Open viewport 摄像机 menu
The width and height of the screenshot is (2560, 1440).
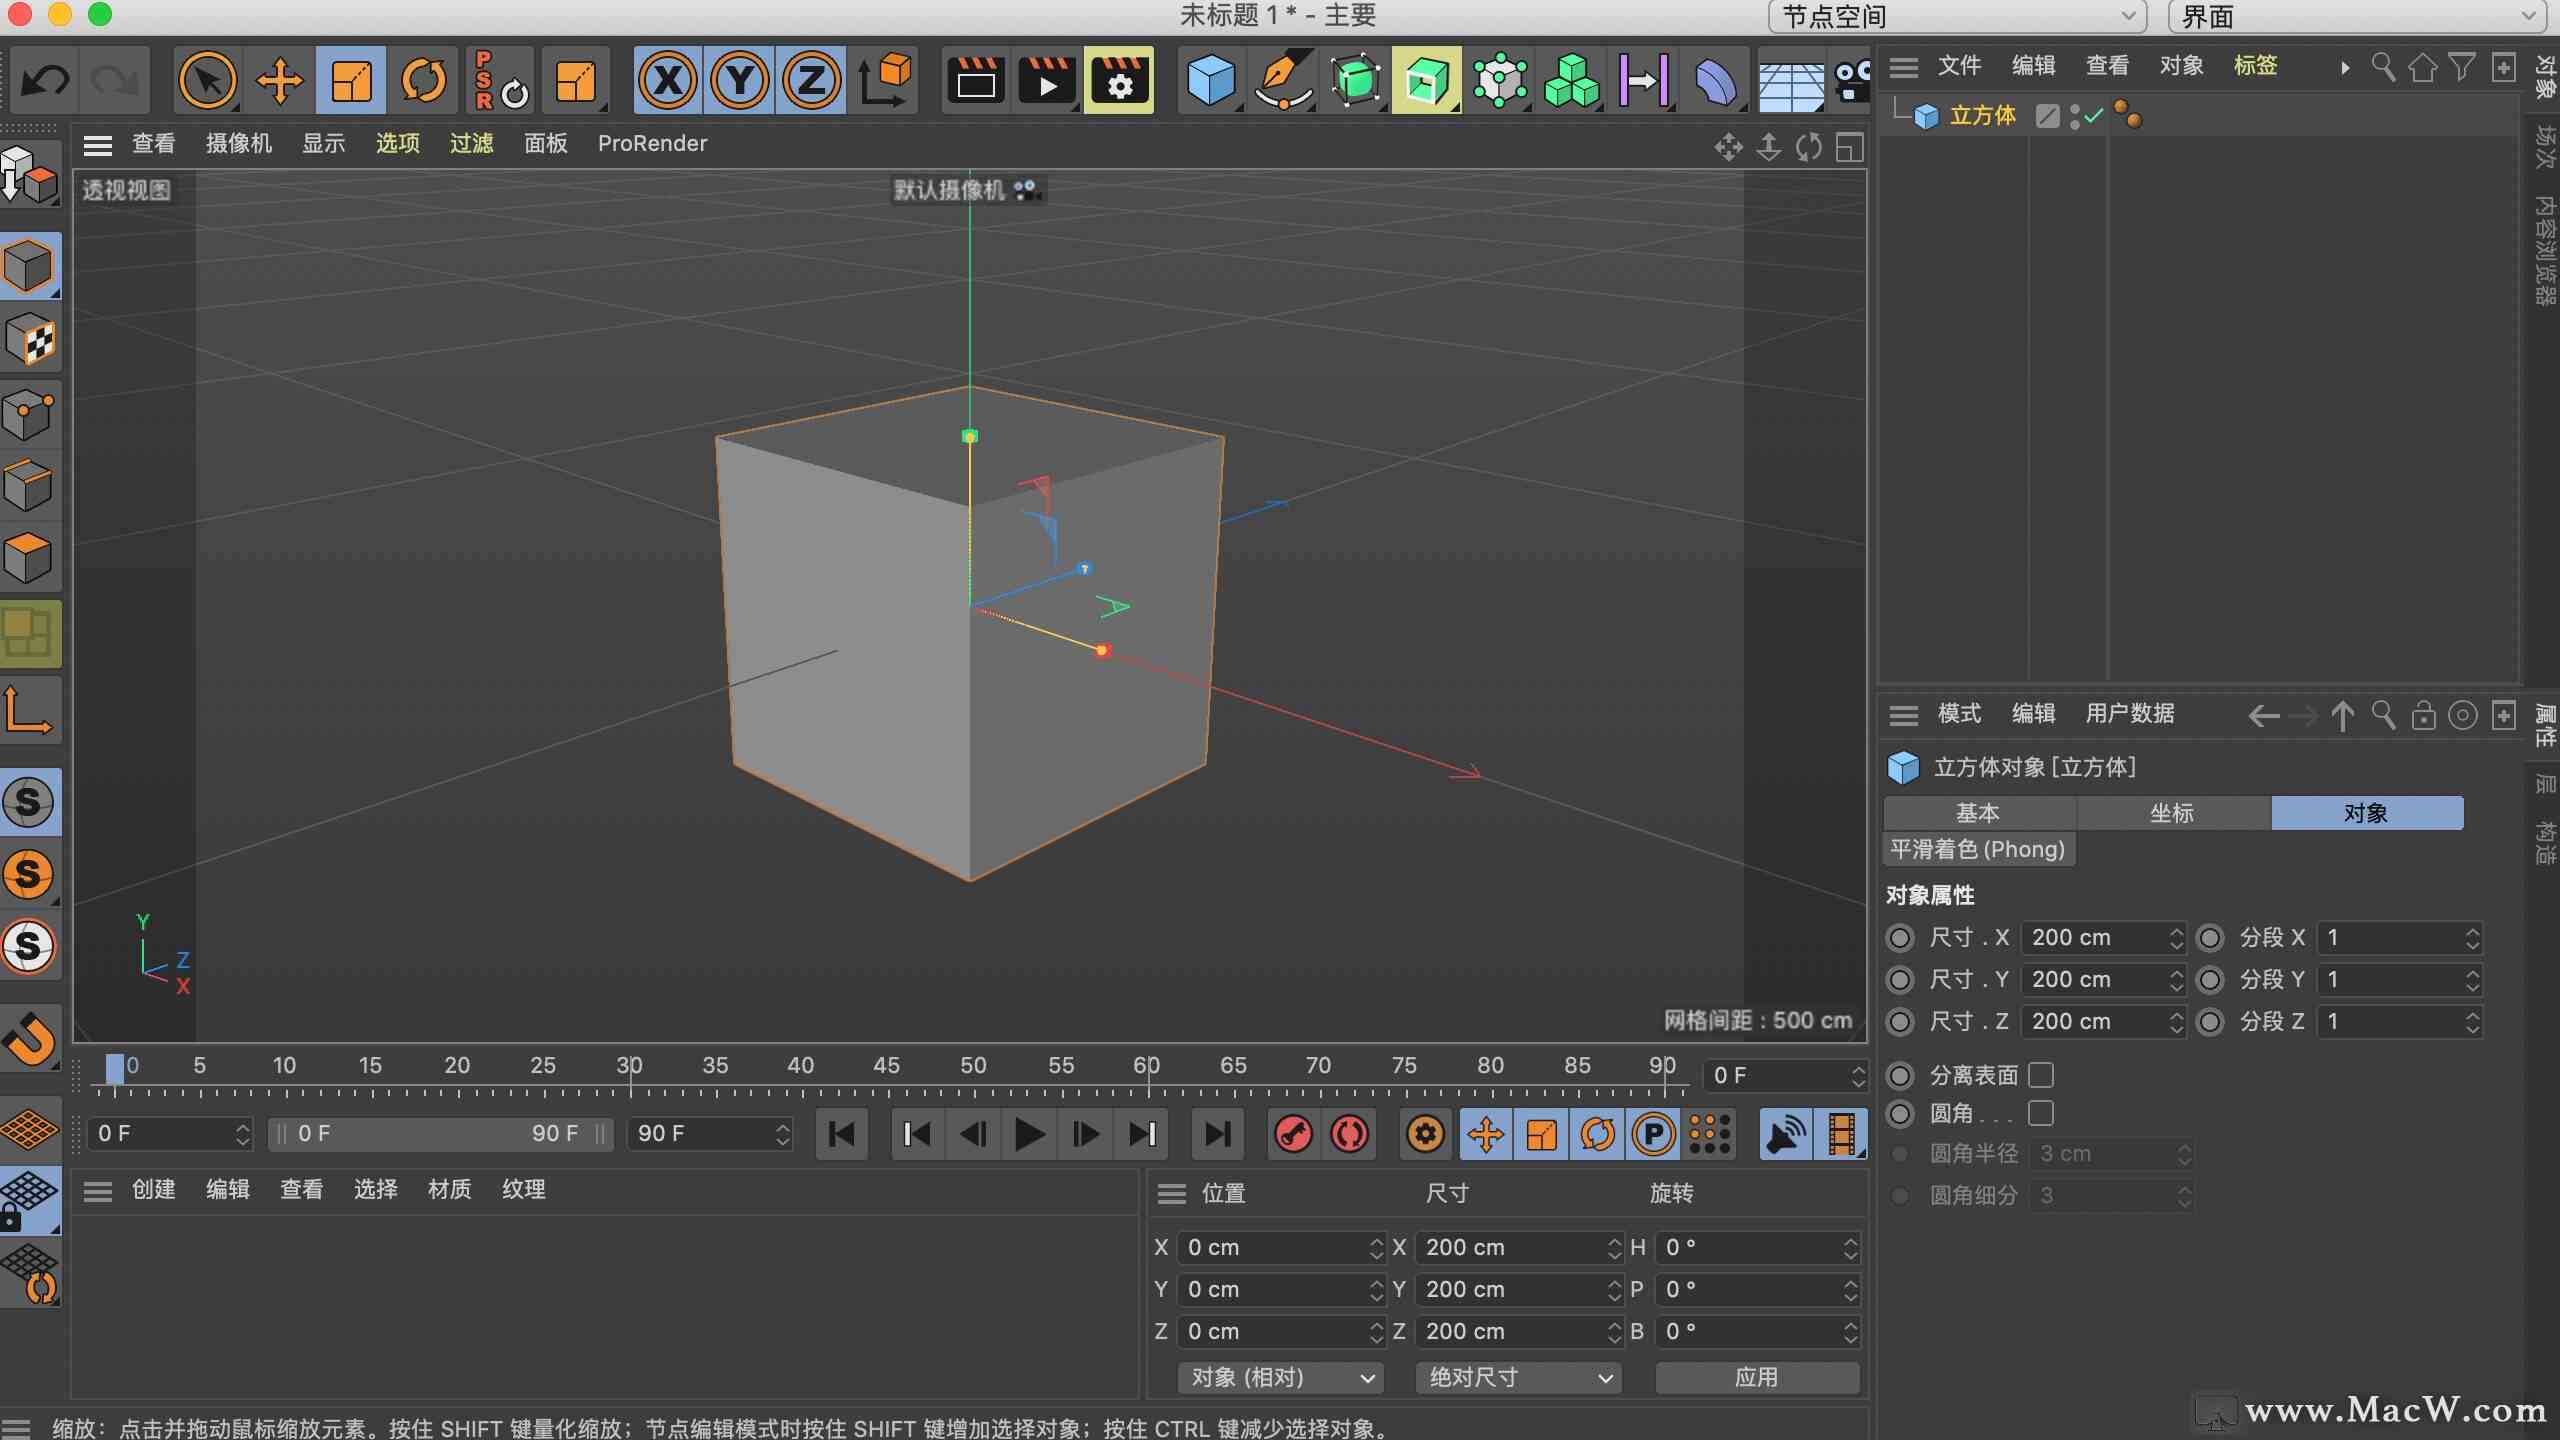click(x=239, y=144)
